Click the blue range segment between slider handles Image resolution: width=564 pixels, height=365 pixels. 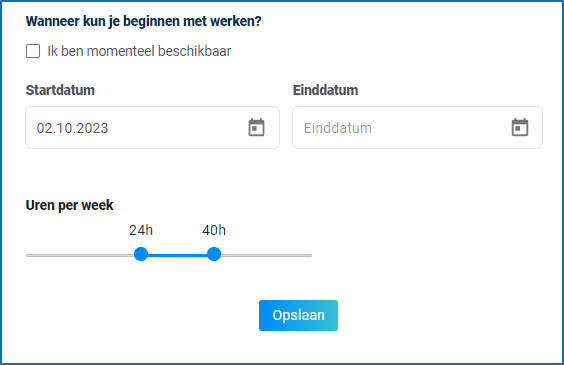(x=177, y=255)
